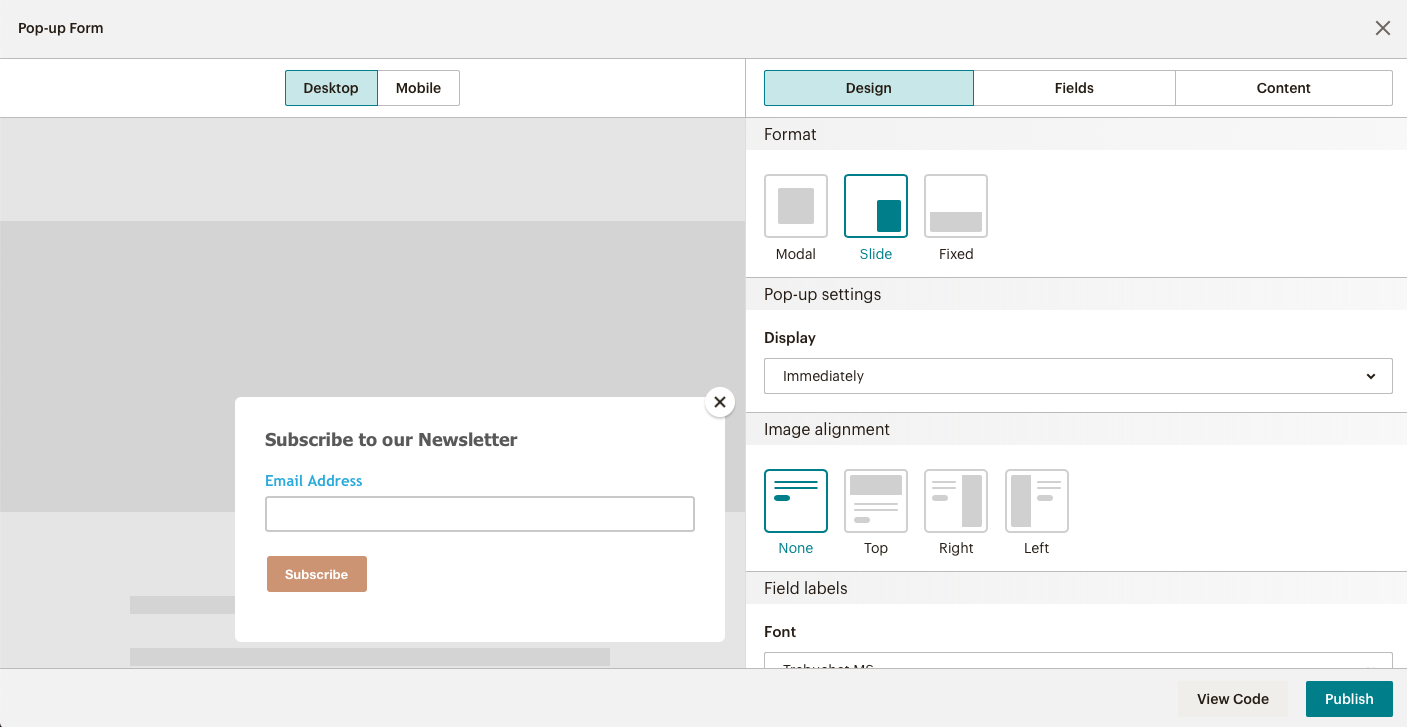The width and height of the screenshot is (1407, 727).
Task: Switch preview to Desktop view
Action: [331, 88]
